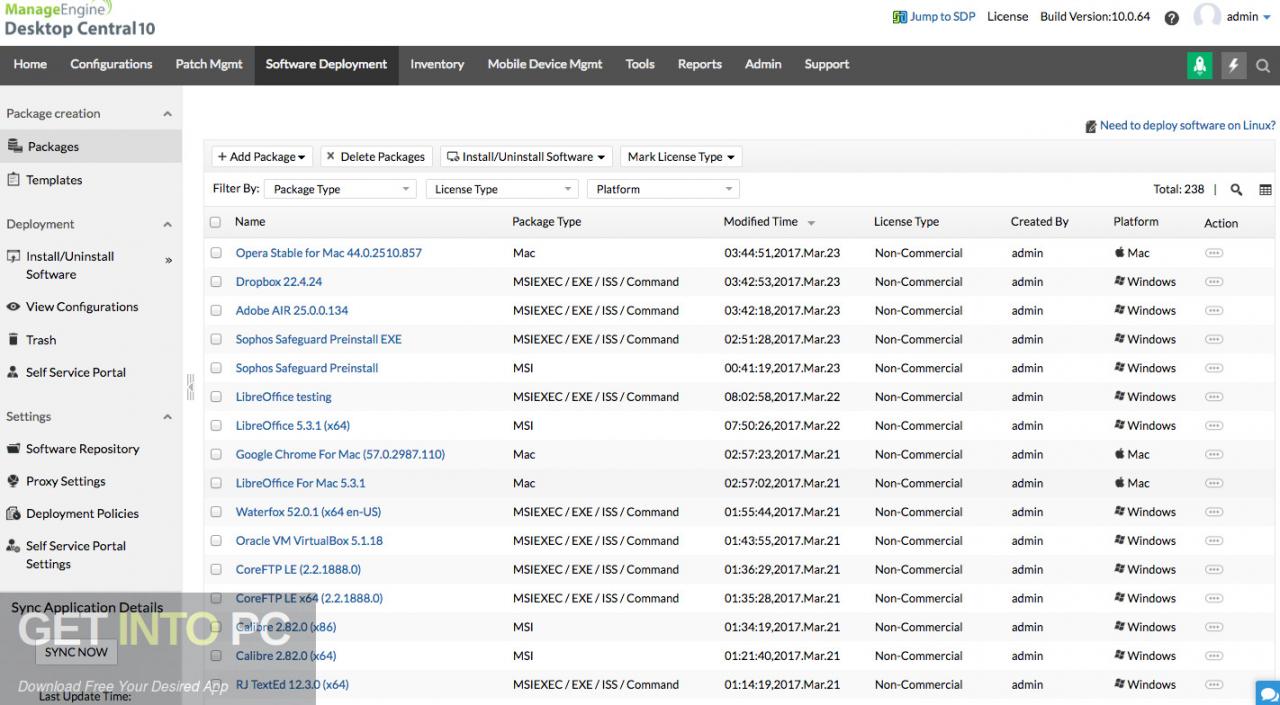Click the SYNC NOW button
The image size is (1280, 705).
pos(77,652)
